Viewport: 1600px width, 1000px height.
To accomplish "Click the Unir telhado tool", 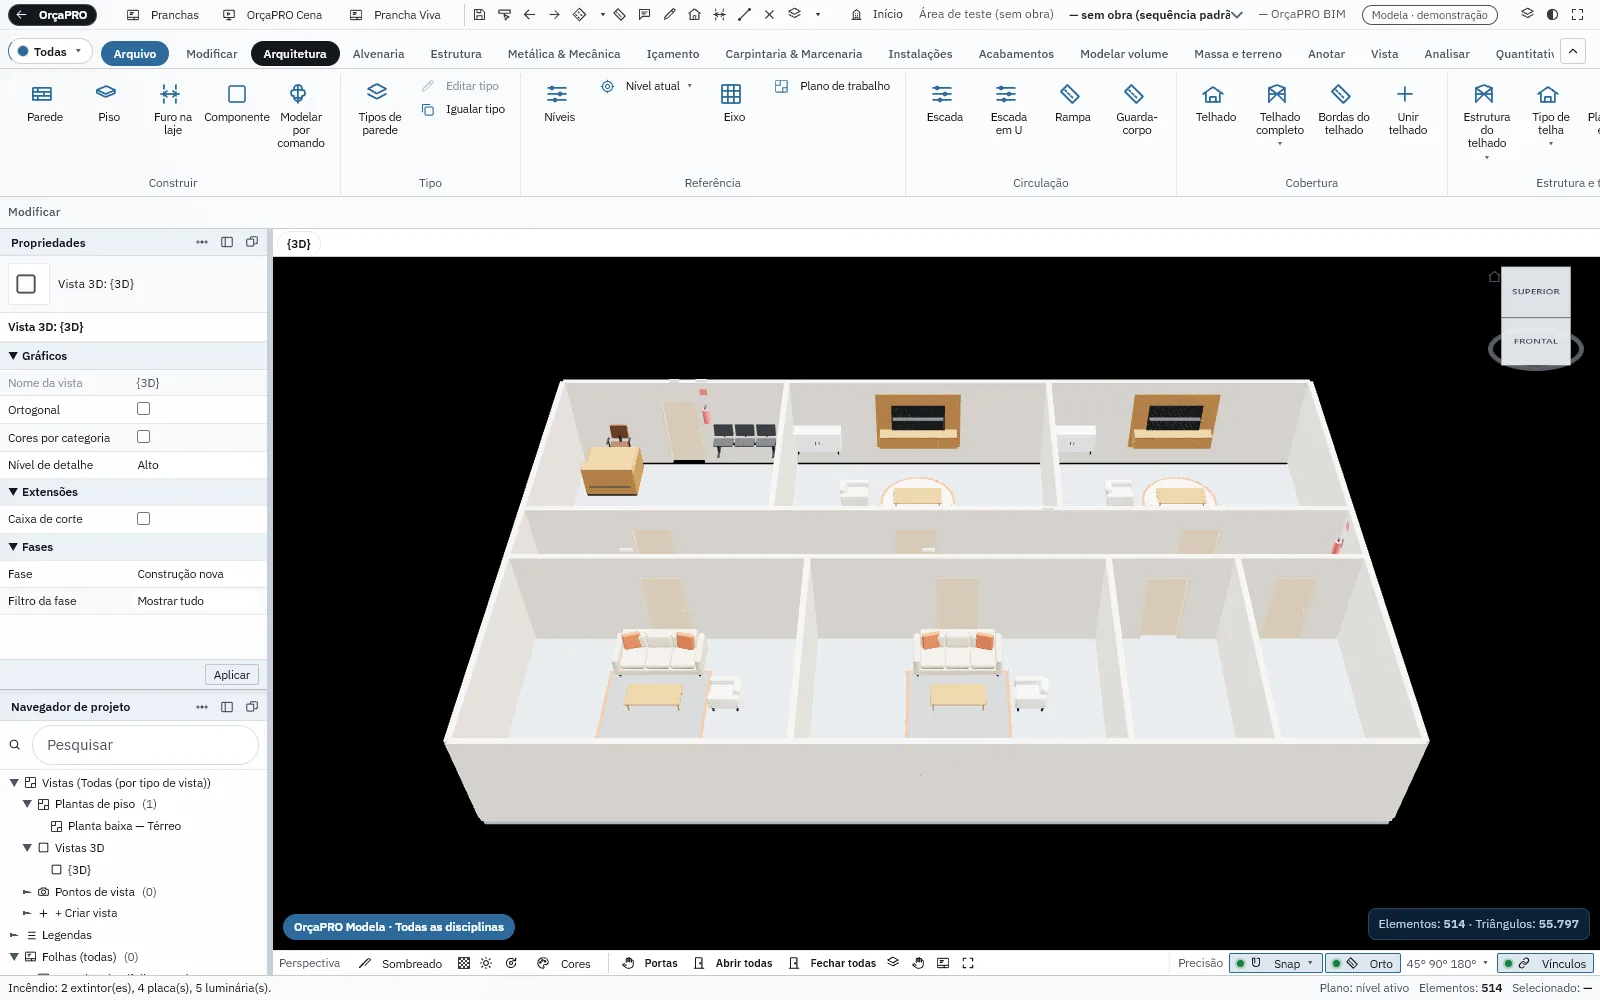I will 1407,110.
